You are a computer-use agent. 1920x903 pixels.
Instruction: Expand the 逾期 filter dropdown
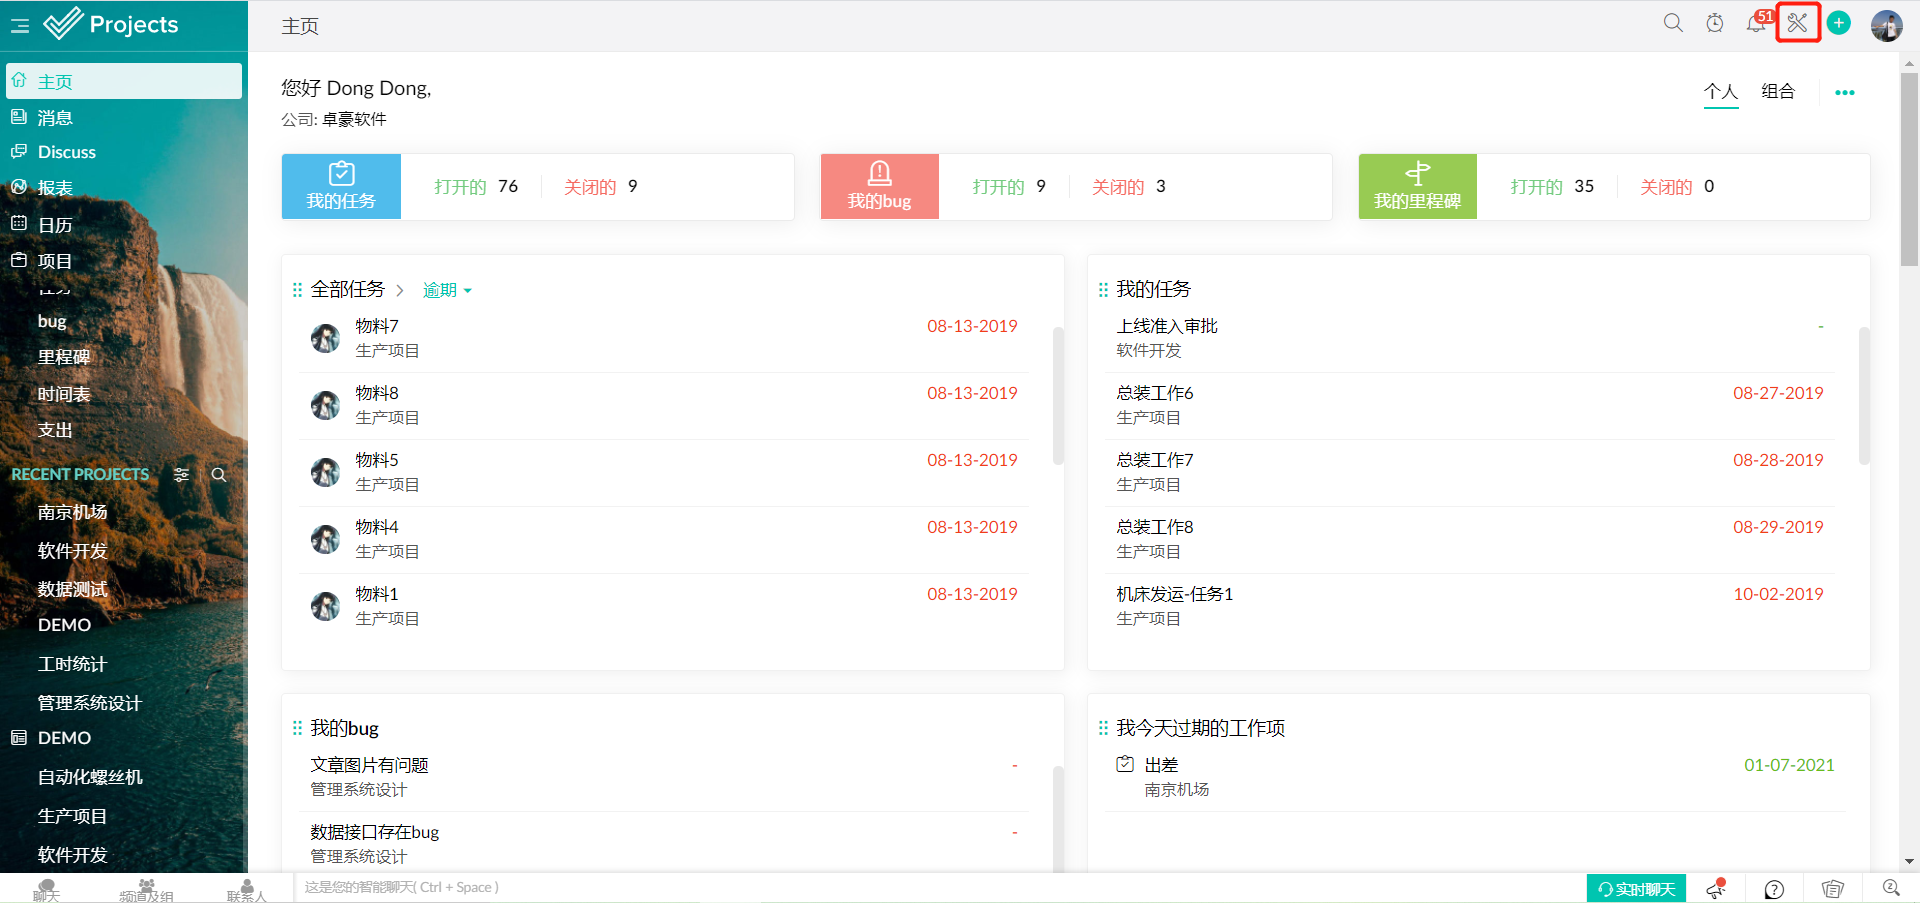tap(446, 290)
